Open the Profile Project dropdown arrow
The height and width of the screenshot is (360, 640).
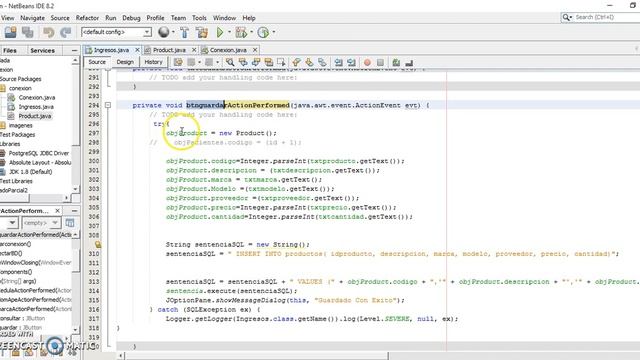click(273, 32)
